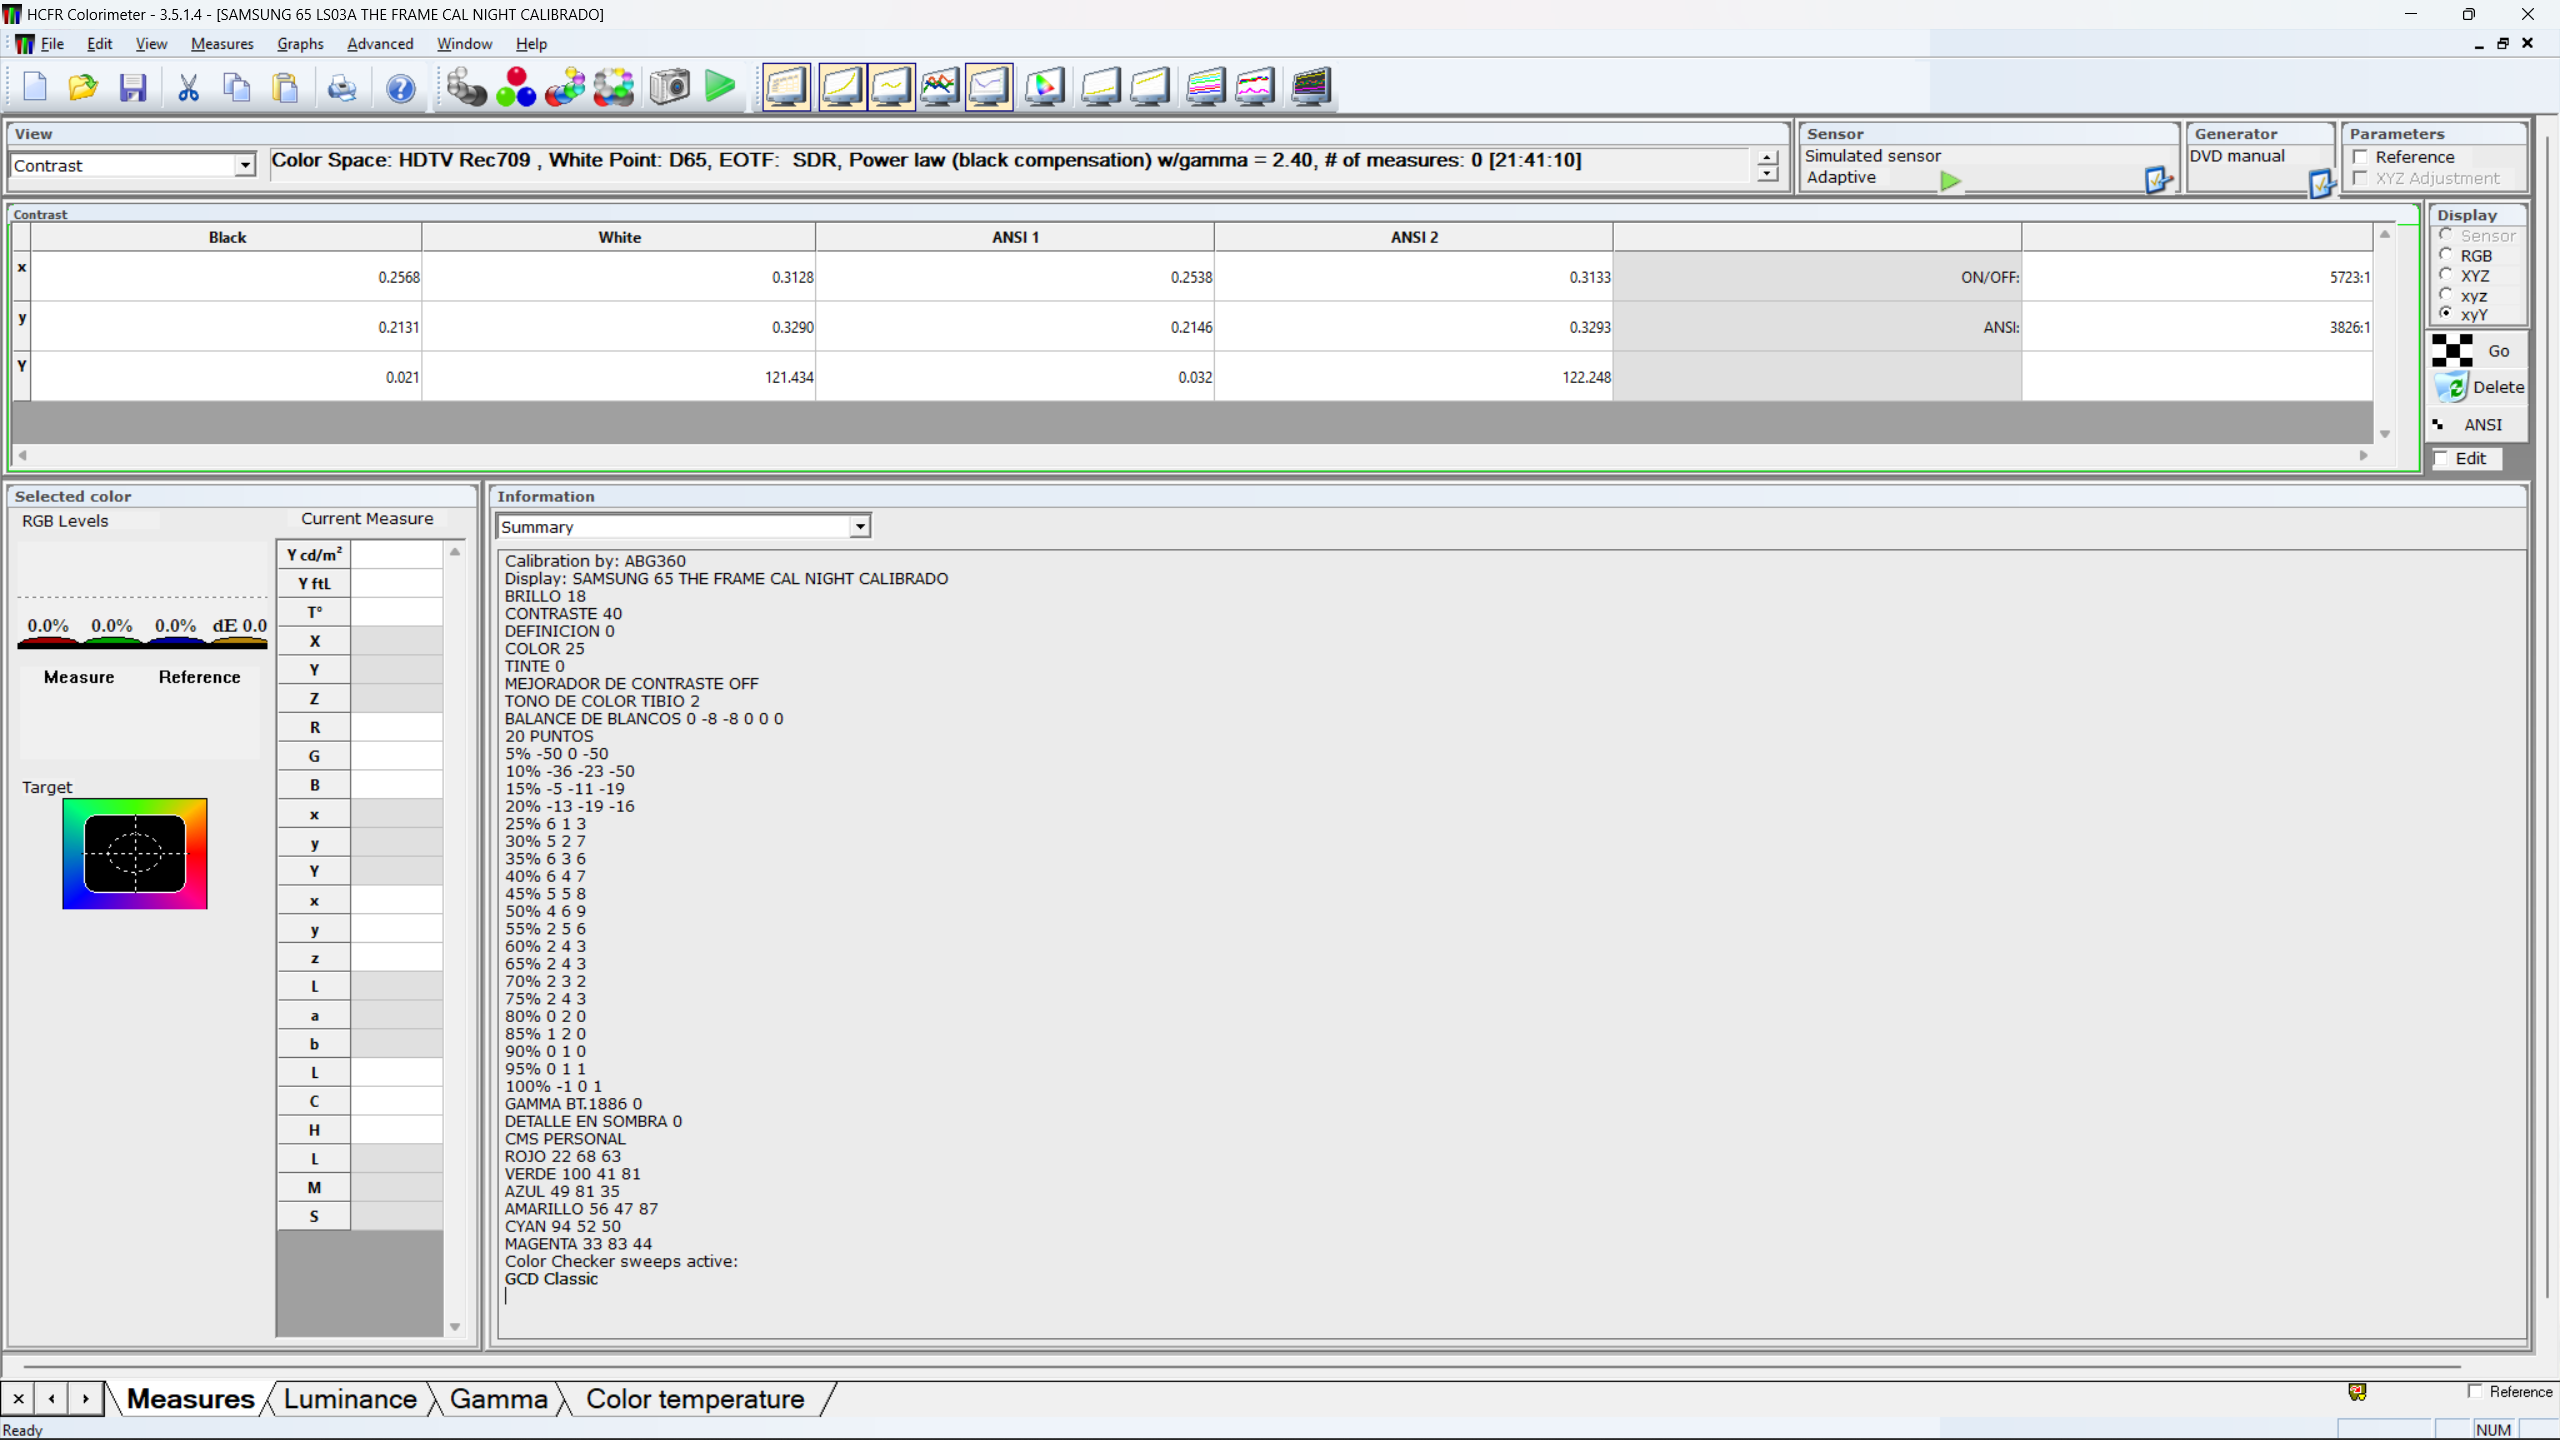Click the Delete button

pos(2478,387)
